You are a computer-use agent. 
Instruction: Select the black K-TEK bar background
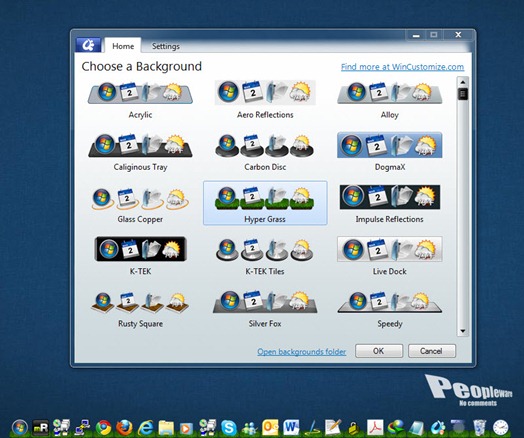coord(140,249)
